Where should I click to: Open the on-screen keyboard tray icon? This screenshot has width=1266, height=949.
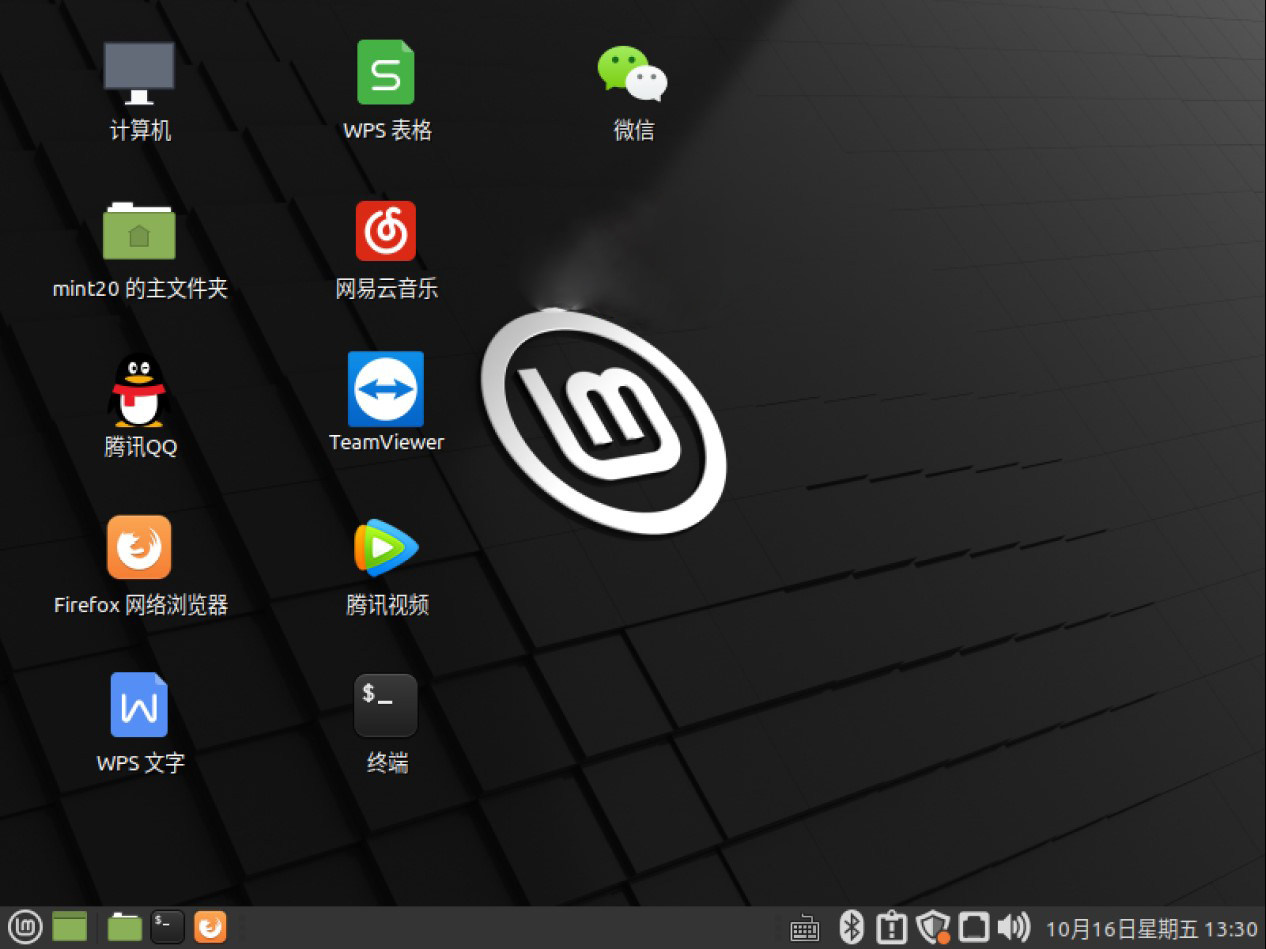[x=805, y=928]
